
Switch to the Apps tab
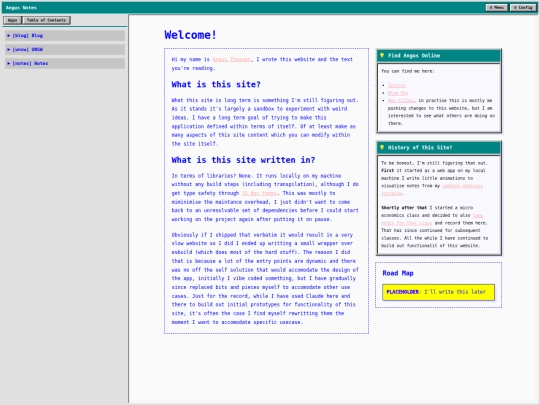12,20
